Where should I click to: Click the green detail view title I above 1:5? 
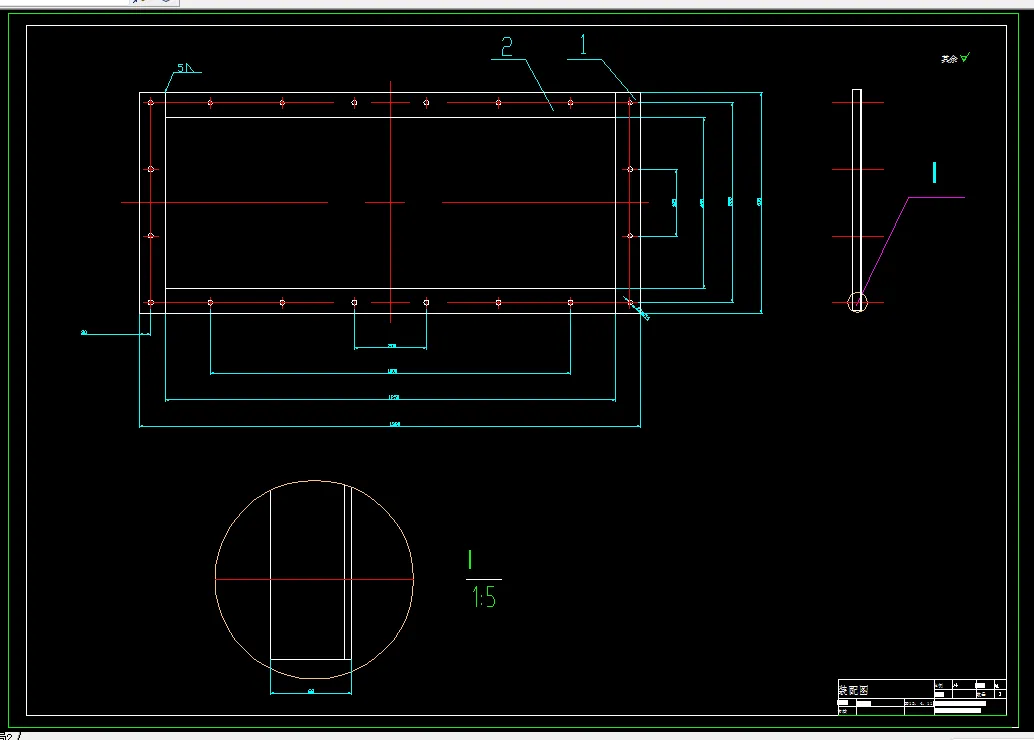pyautogui.click(x=470, y=560)
